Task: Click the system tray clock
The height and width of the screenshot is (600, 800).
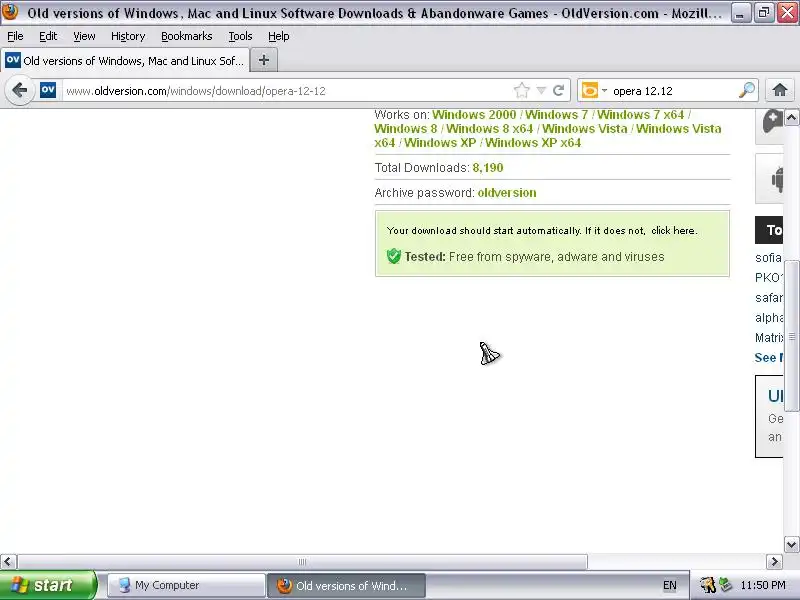Action: [763, 585]
